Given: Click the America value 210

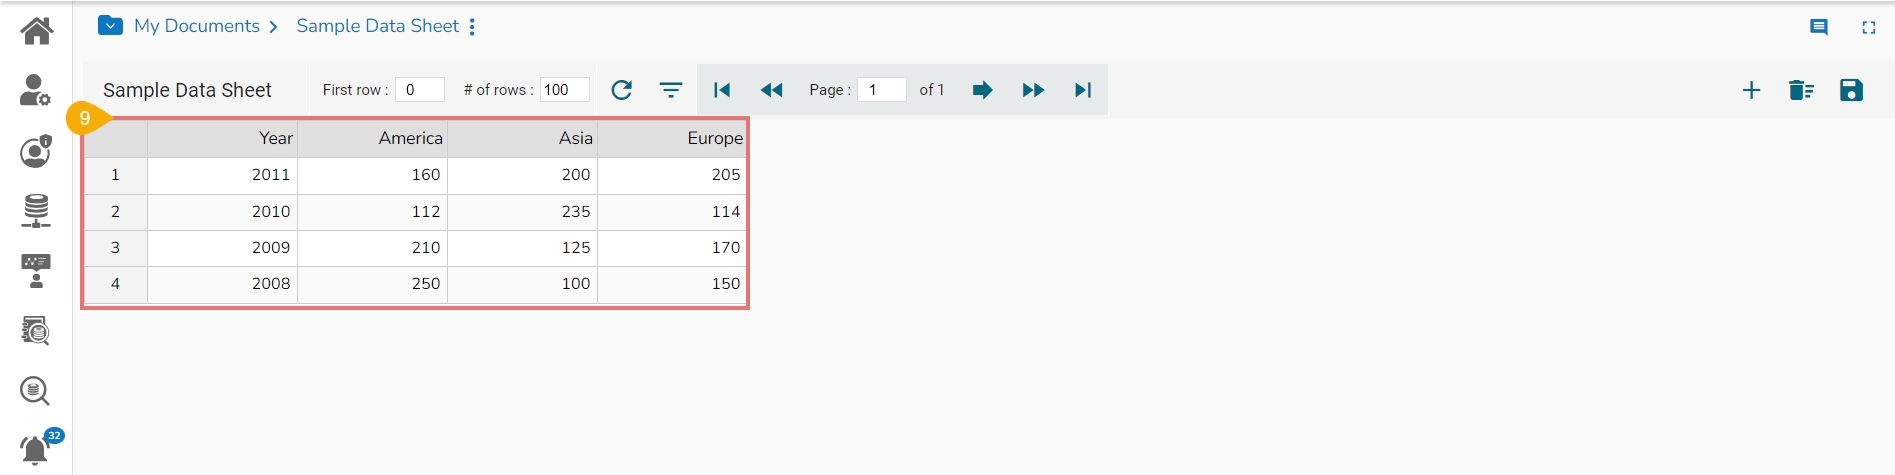Looking at the screenshot, I should (x=372, y=248).
